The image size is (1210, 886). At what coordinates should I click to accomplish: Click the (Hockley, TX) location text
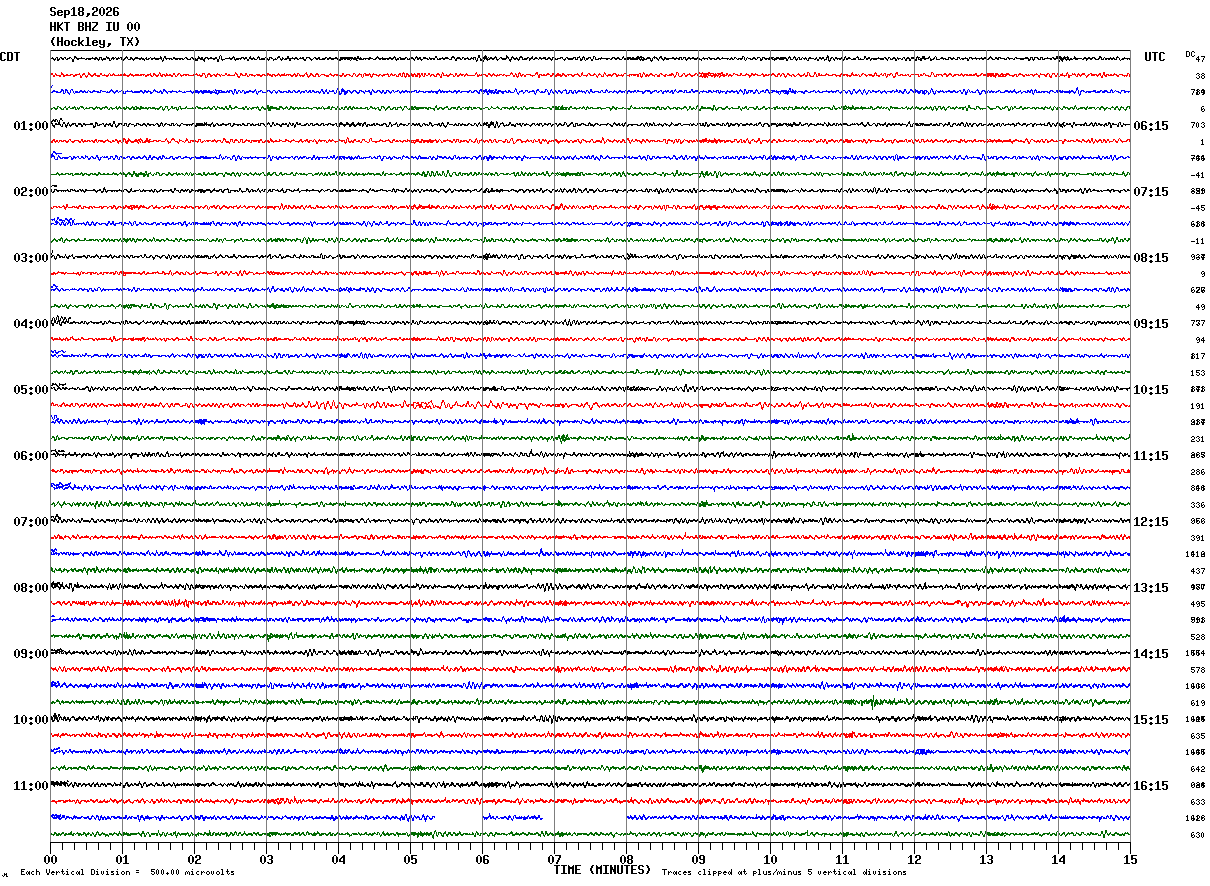[95, 42]
